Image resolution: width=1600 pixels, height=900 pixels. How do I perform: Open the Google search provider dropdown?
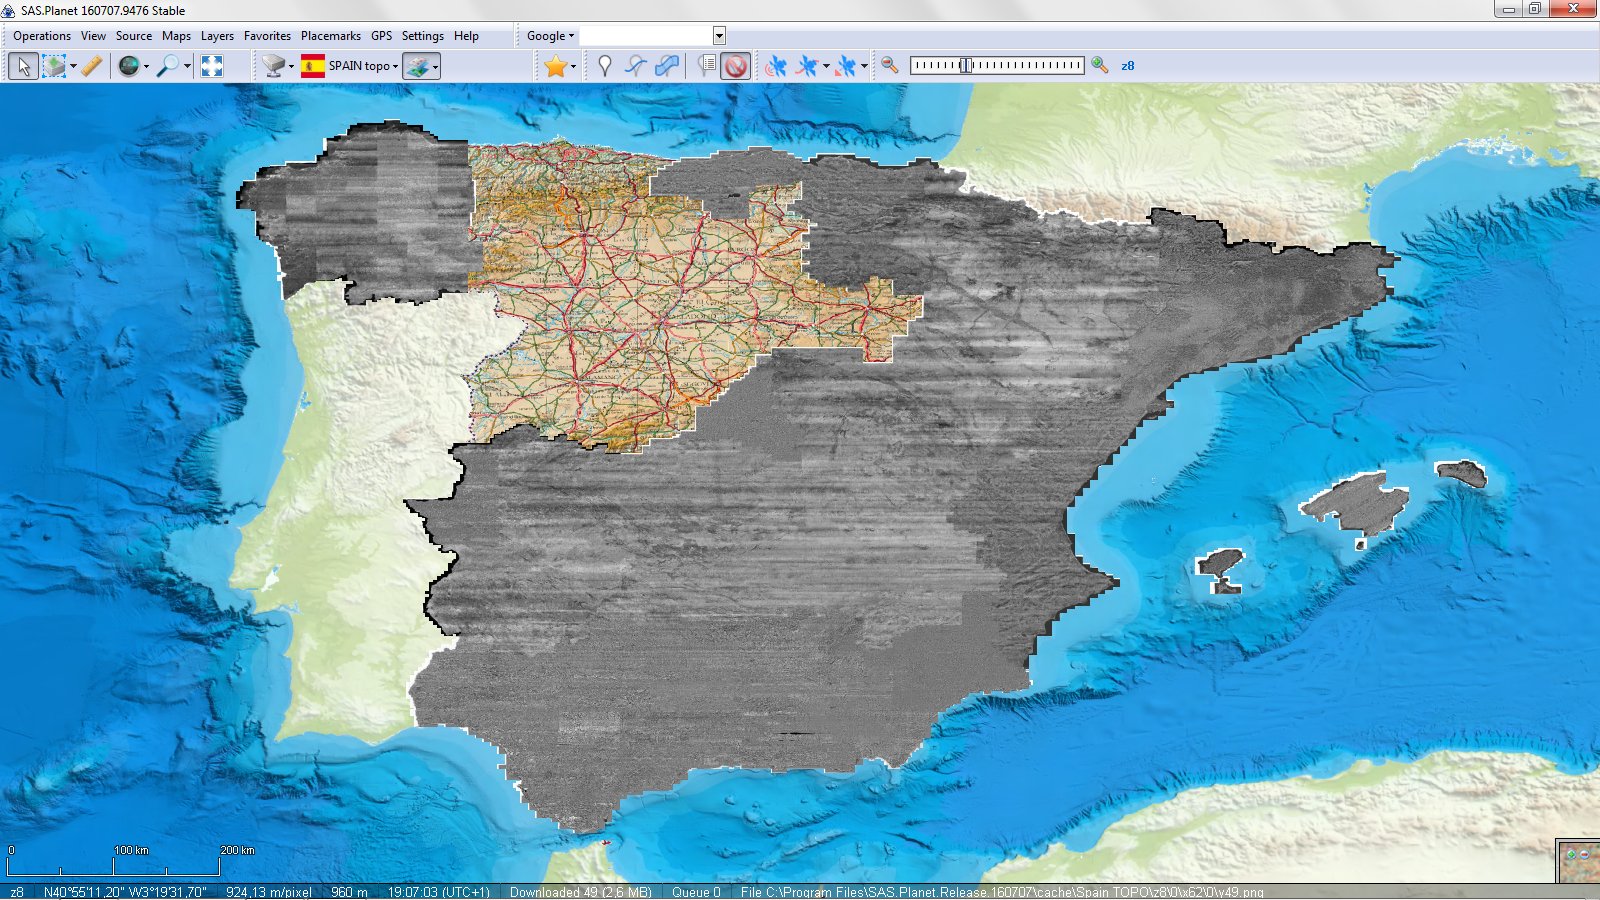tap(550, 36)
